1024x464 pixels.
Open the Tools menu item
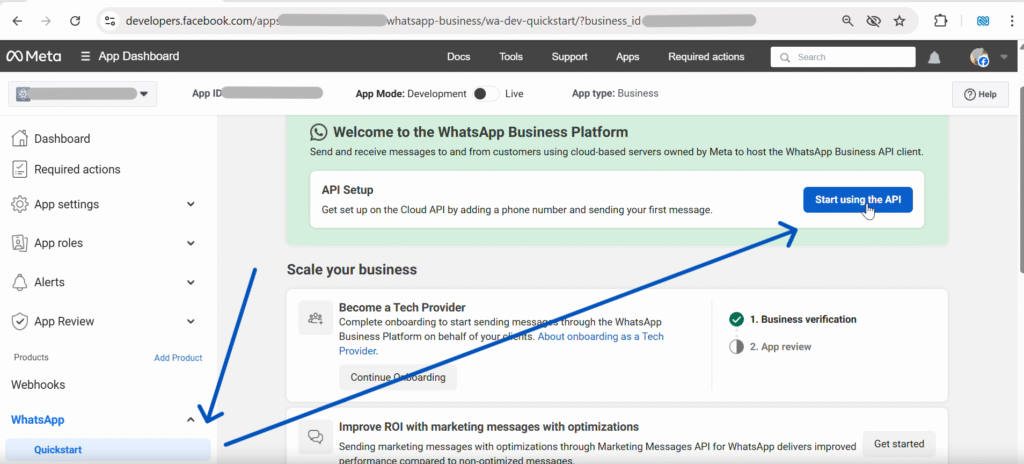click(x=511, y=57)
